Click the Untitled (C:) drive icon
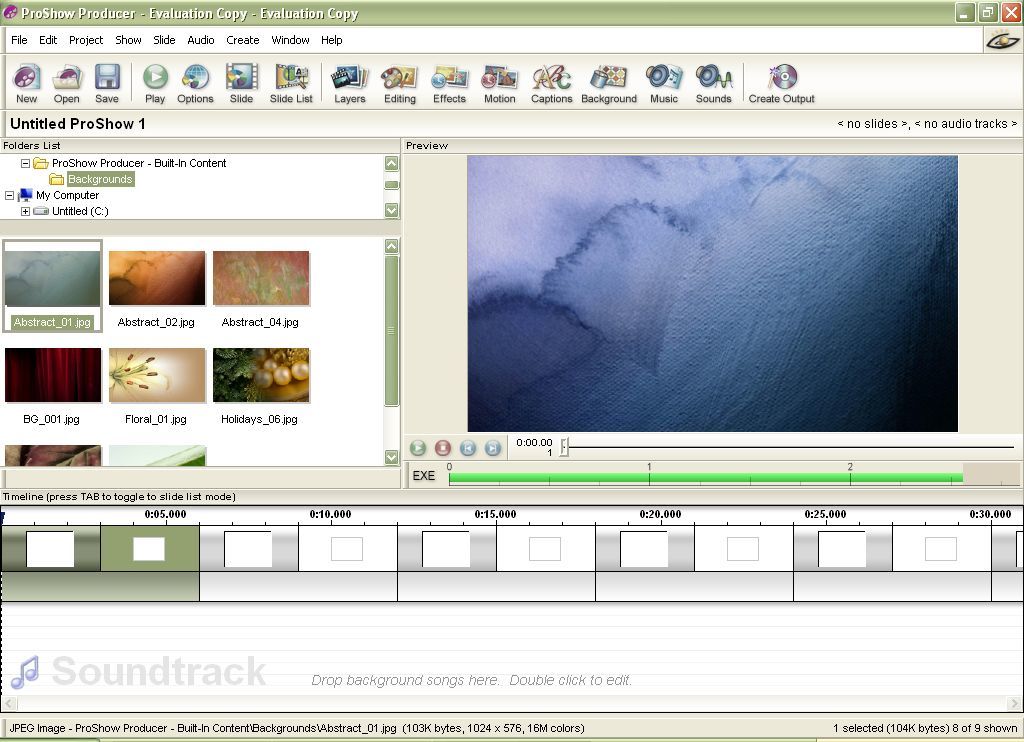Image resolution: width=1024 pixels, height=742 pixels. point(41,211)
